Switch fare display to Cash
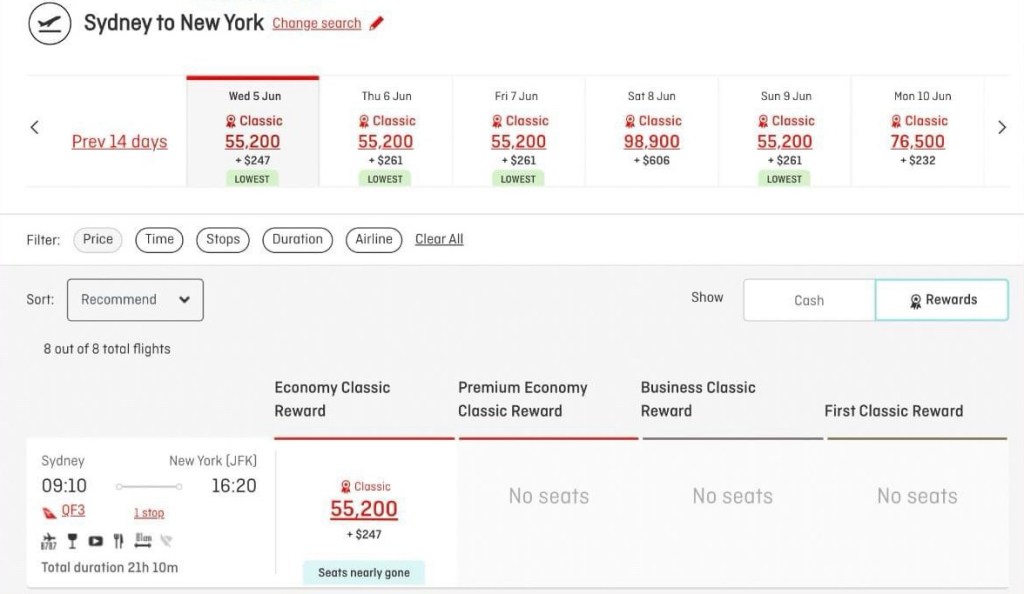The width and height of the screenshot is (1024, 594). click(x=809, y=300)
